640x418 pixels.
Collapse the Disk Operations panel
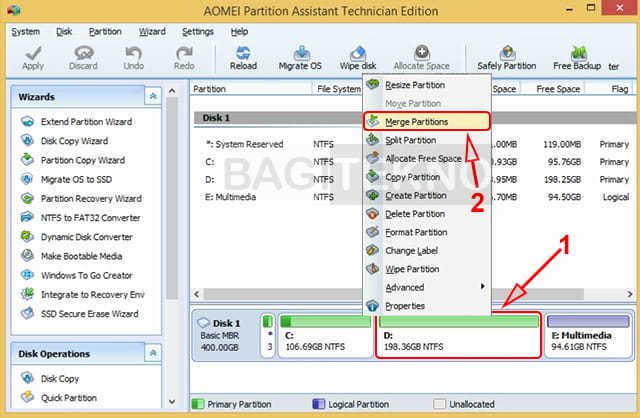153,353
